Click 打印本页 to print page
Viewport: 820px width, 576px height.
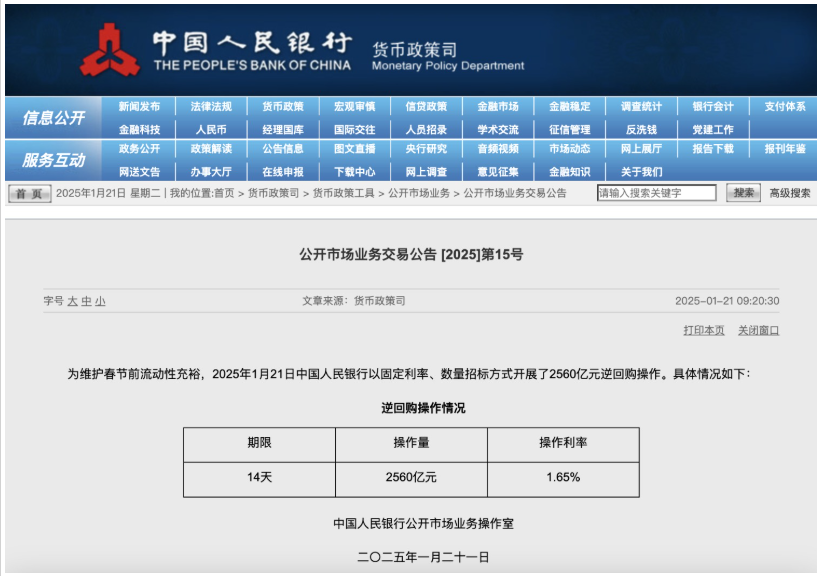click(x=704, y=330)
